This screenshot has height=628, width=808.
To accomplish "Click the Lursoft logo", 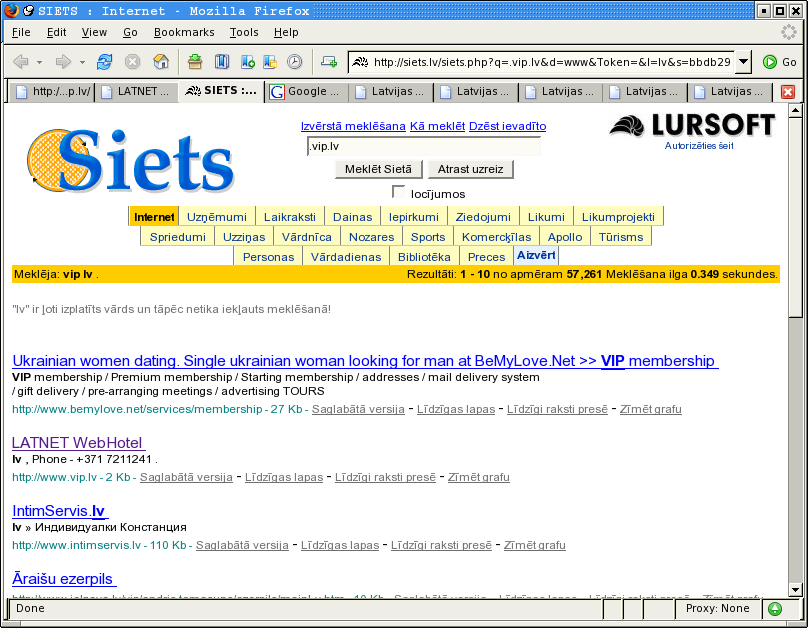I will point(692,126).
